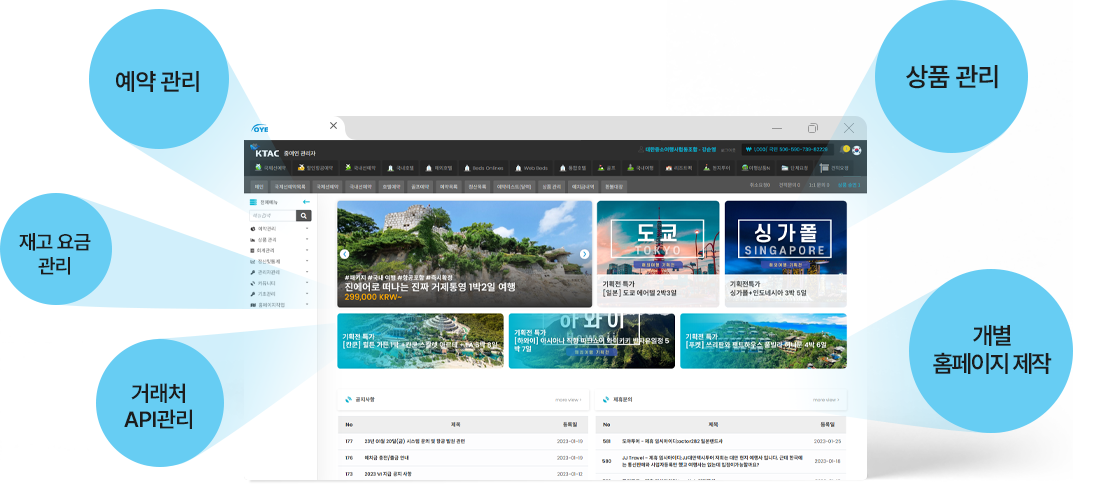Advance banner with the next slide arrow
Viewport: 1111px width, 490px height.
coord(584,254)
